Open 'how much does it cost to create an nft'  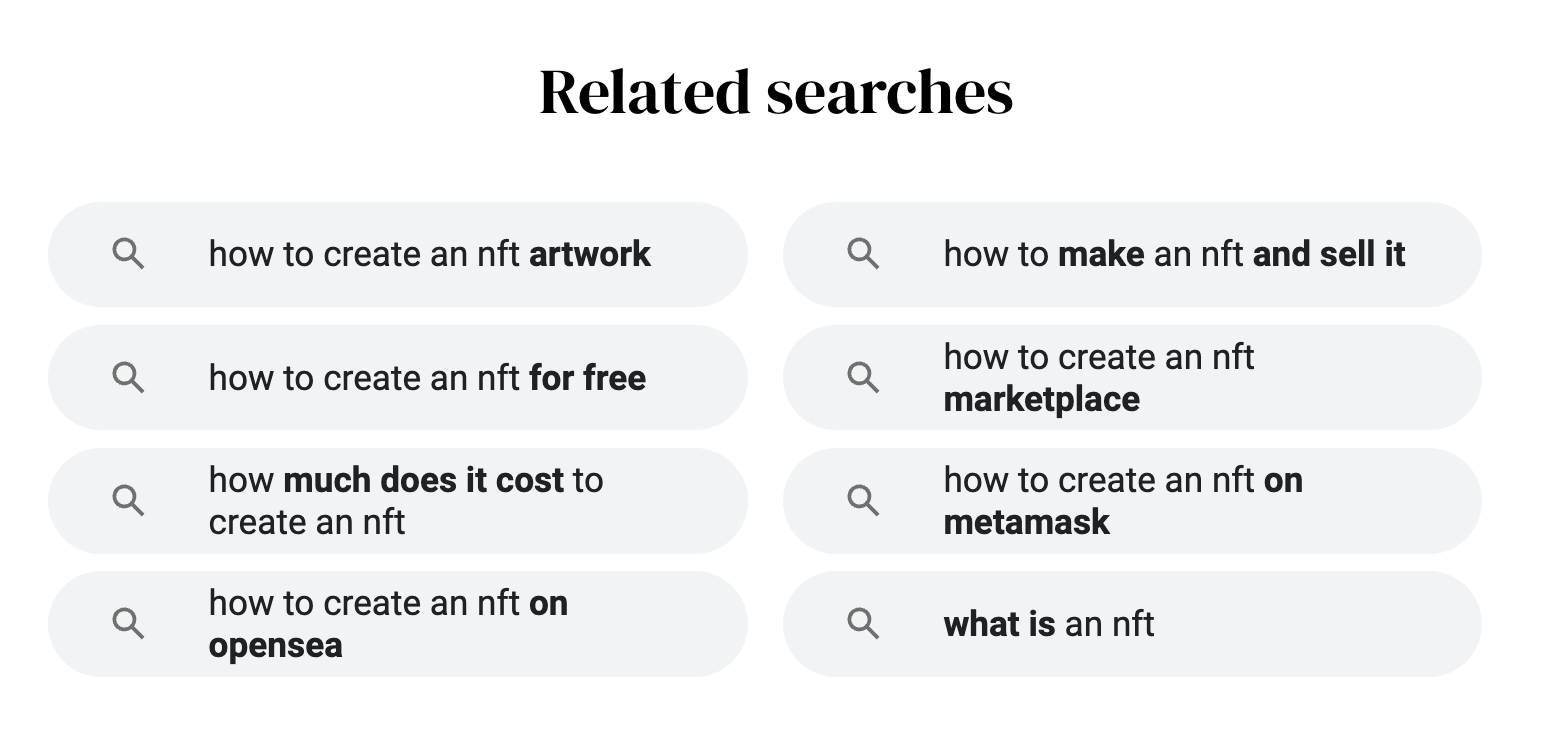click(405, 500)
